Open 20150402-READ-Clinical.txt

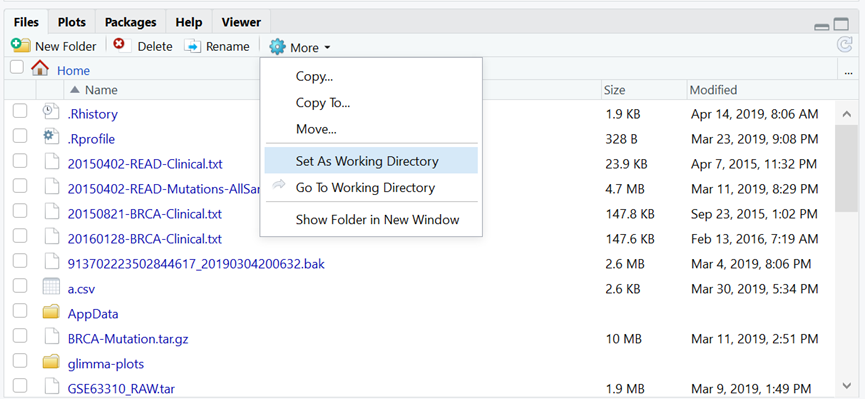145,164
